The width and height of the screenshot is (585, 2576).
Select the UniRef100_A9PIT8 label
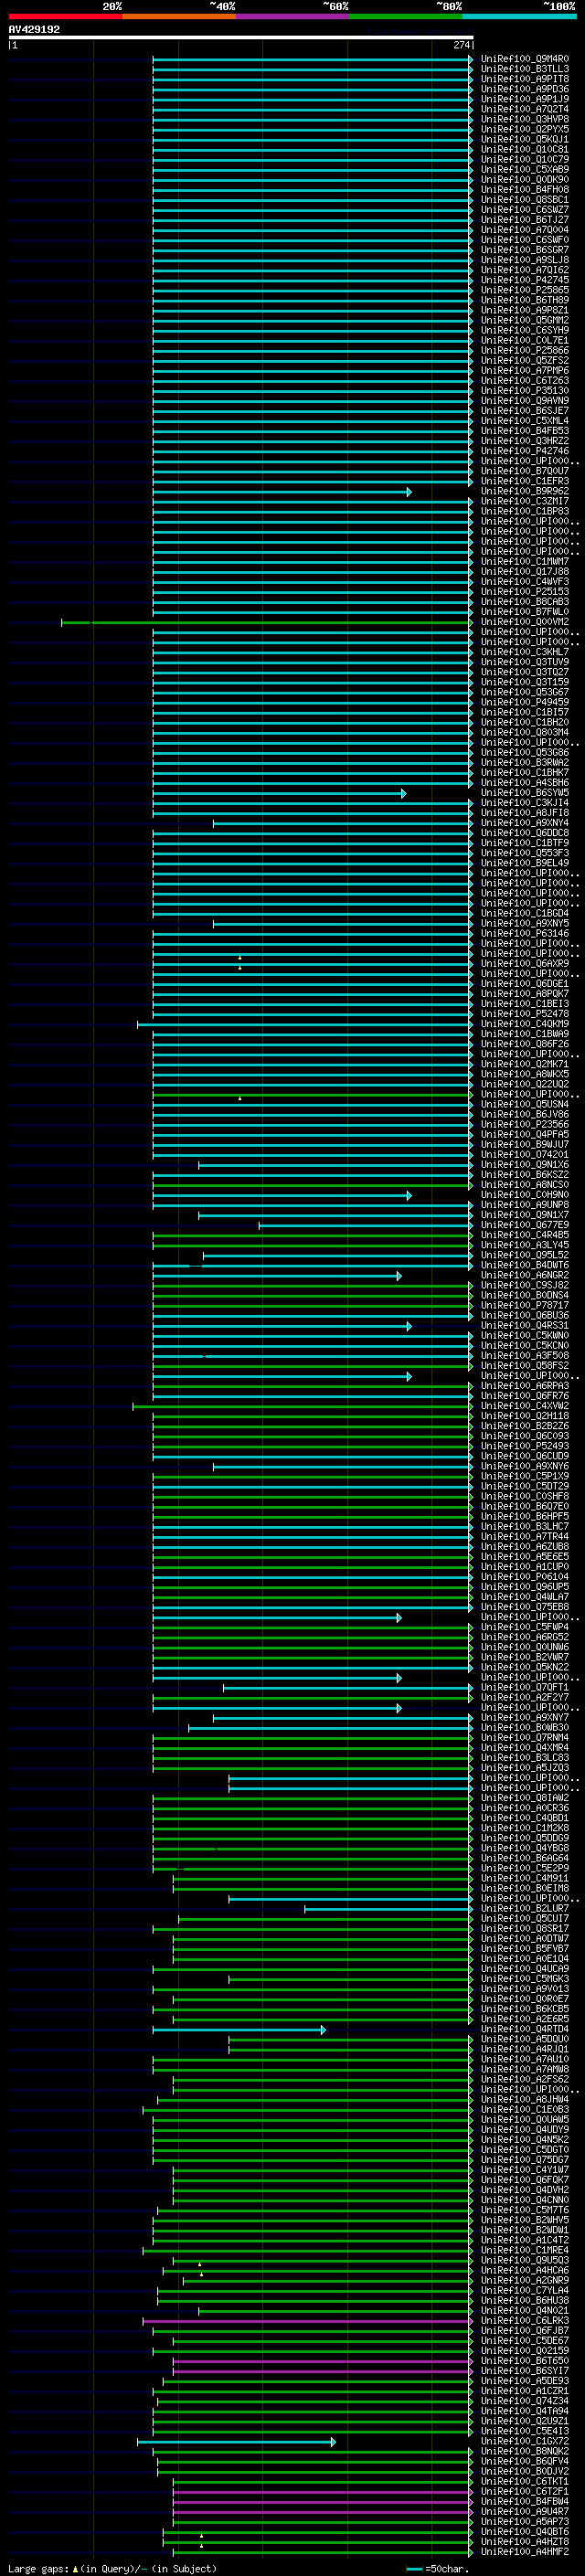coord(525,79)
